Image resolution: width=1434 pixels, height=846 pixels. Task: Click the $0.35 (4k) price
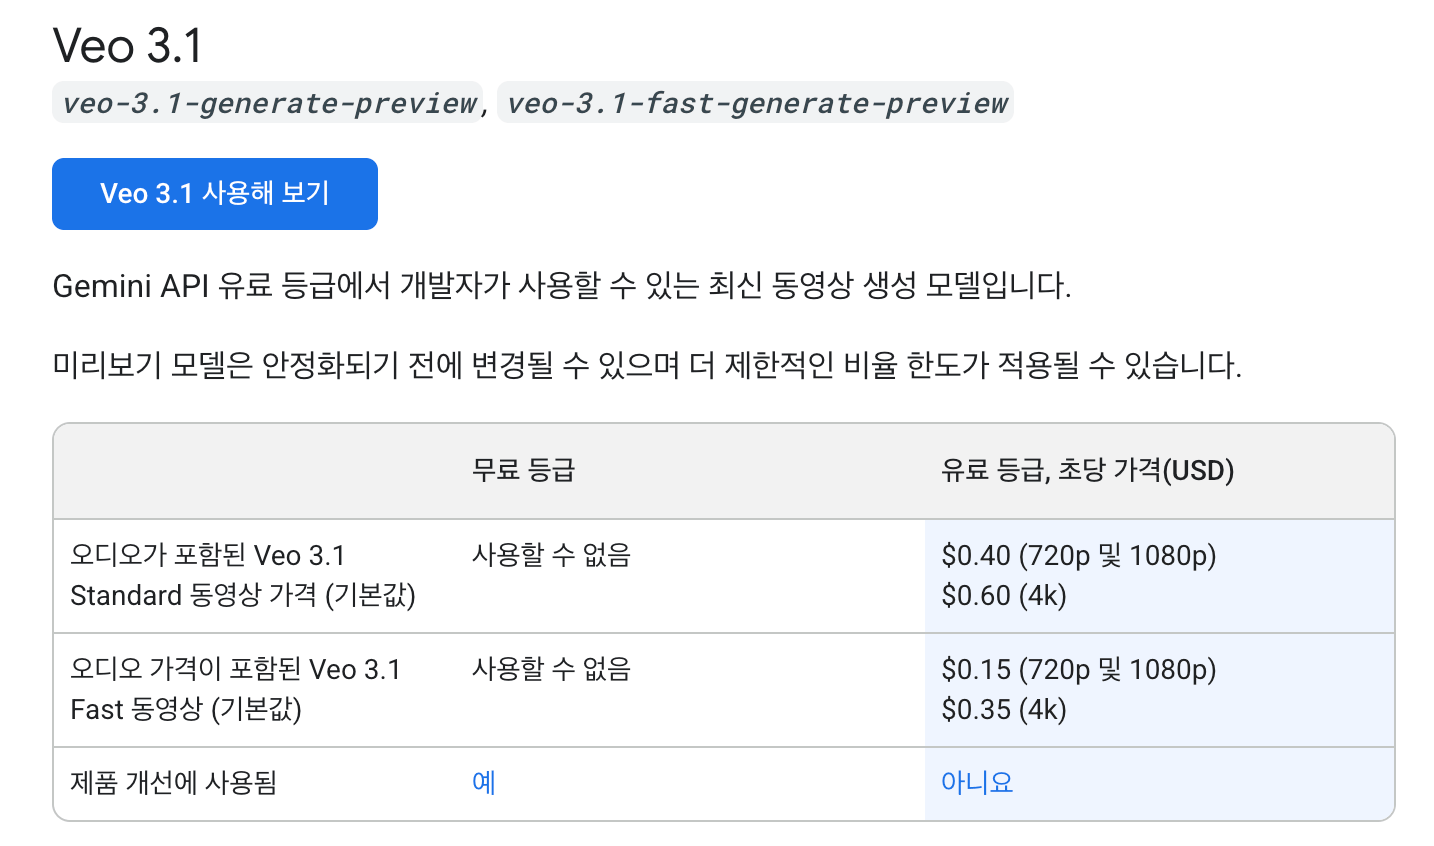click(1003, 709)
